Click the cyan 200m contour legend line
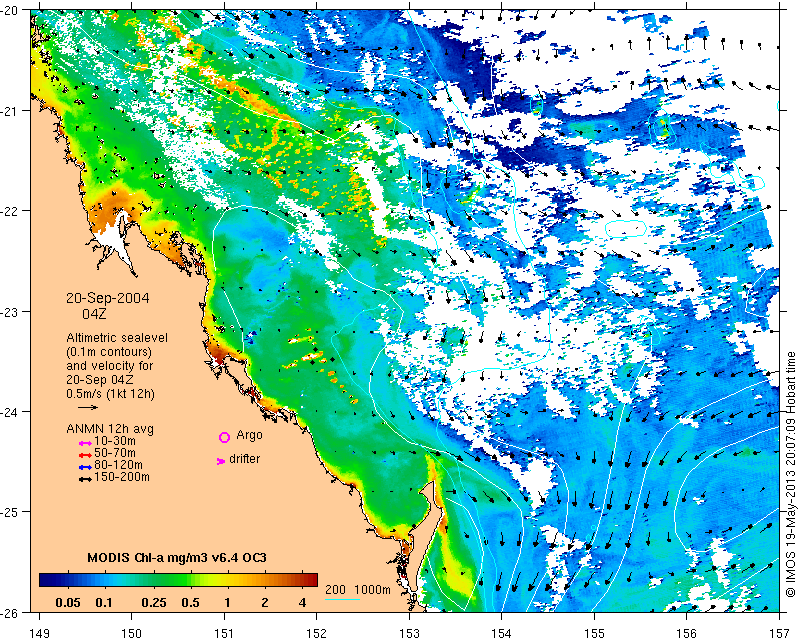Image resolution: width=800 pixels, height=640 pixels. pyautogui.click(x=343, y=599)
